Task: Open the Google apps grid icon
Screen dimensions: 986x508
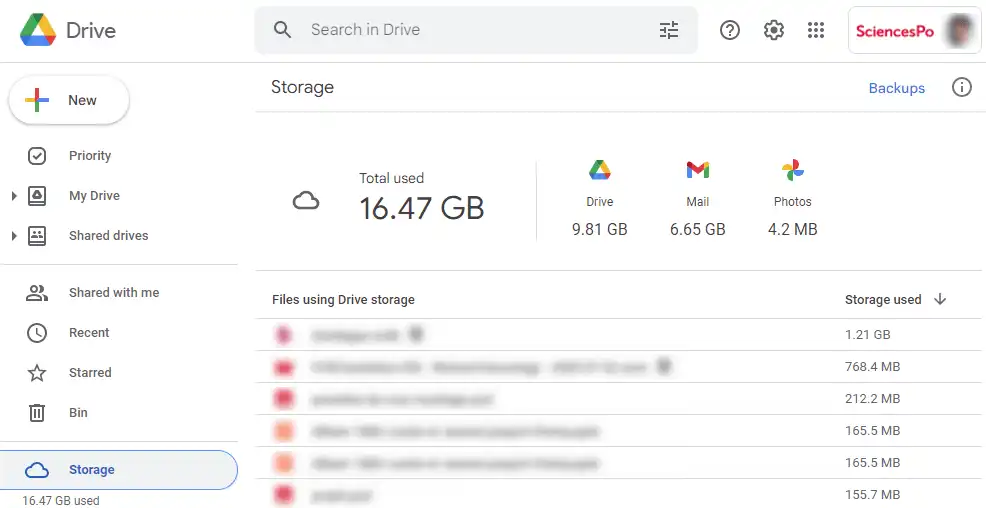Action: [816, 30]
